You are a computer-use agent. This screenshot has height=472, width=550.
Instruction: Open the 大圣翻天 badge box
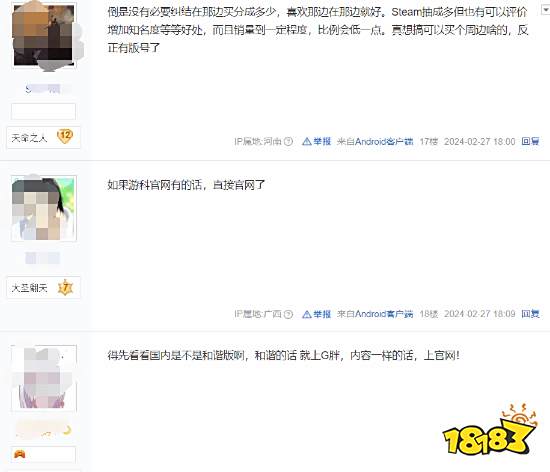[43, 288]
